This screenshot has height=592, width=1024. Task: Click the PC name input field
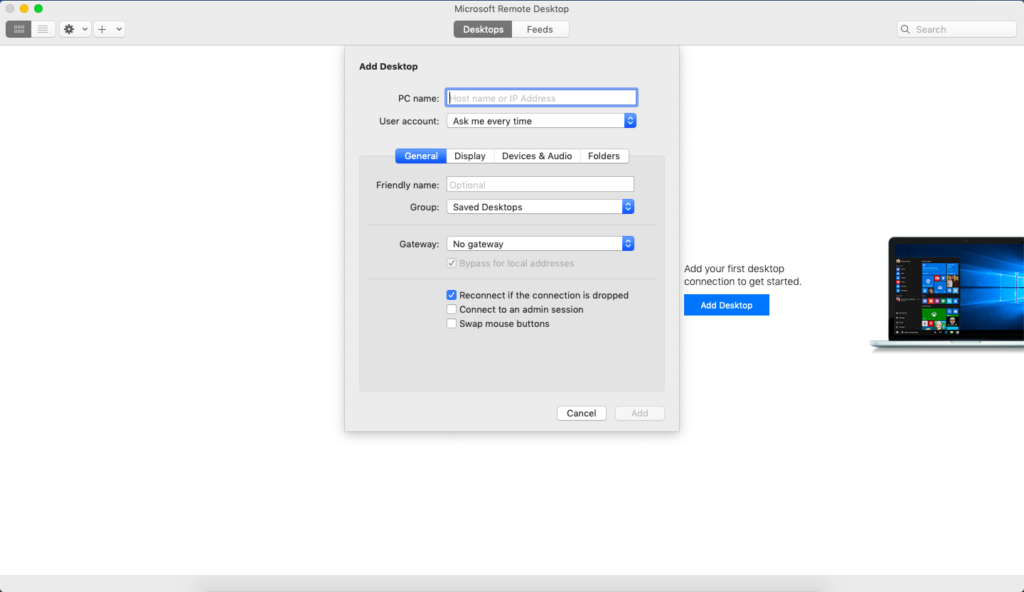point(541,97)
